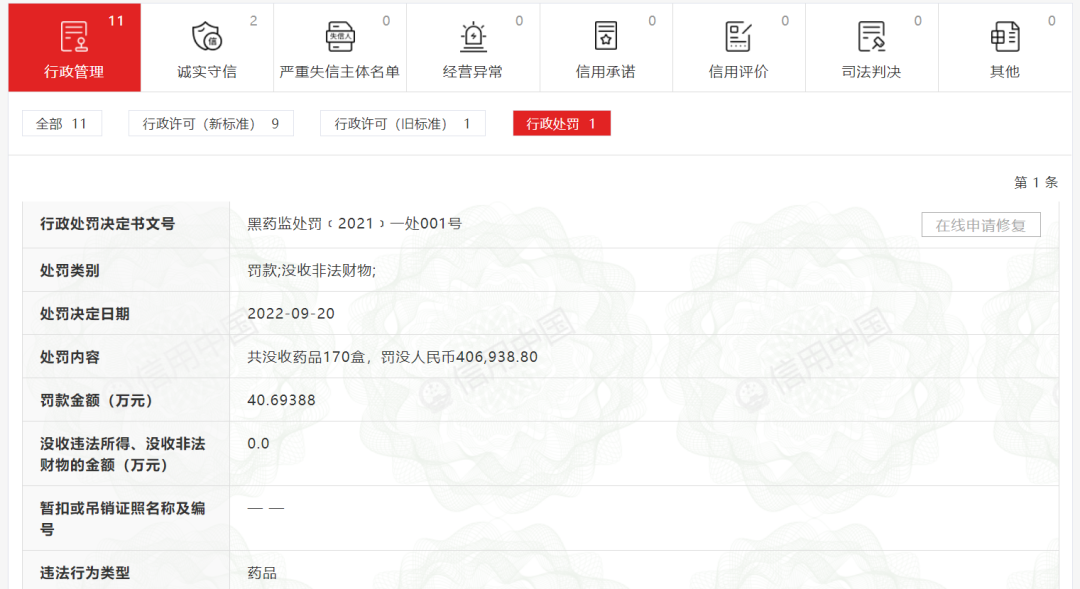Click the 没收违法所得 amount label

[x=123, y=455]
